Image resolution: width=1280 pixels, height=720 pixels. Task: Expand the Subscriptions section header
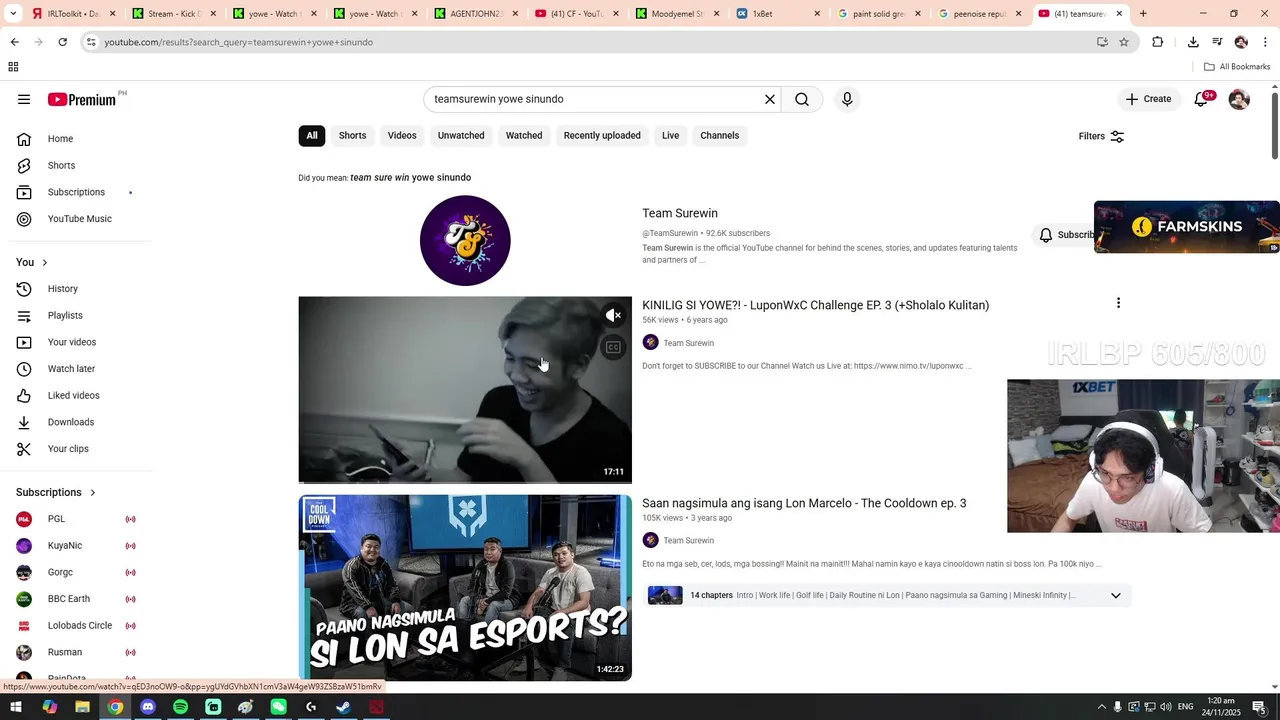tap(56, 492)
